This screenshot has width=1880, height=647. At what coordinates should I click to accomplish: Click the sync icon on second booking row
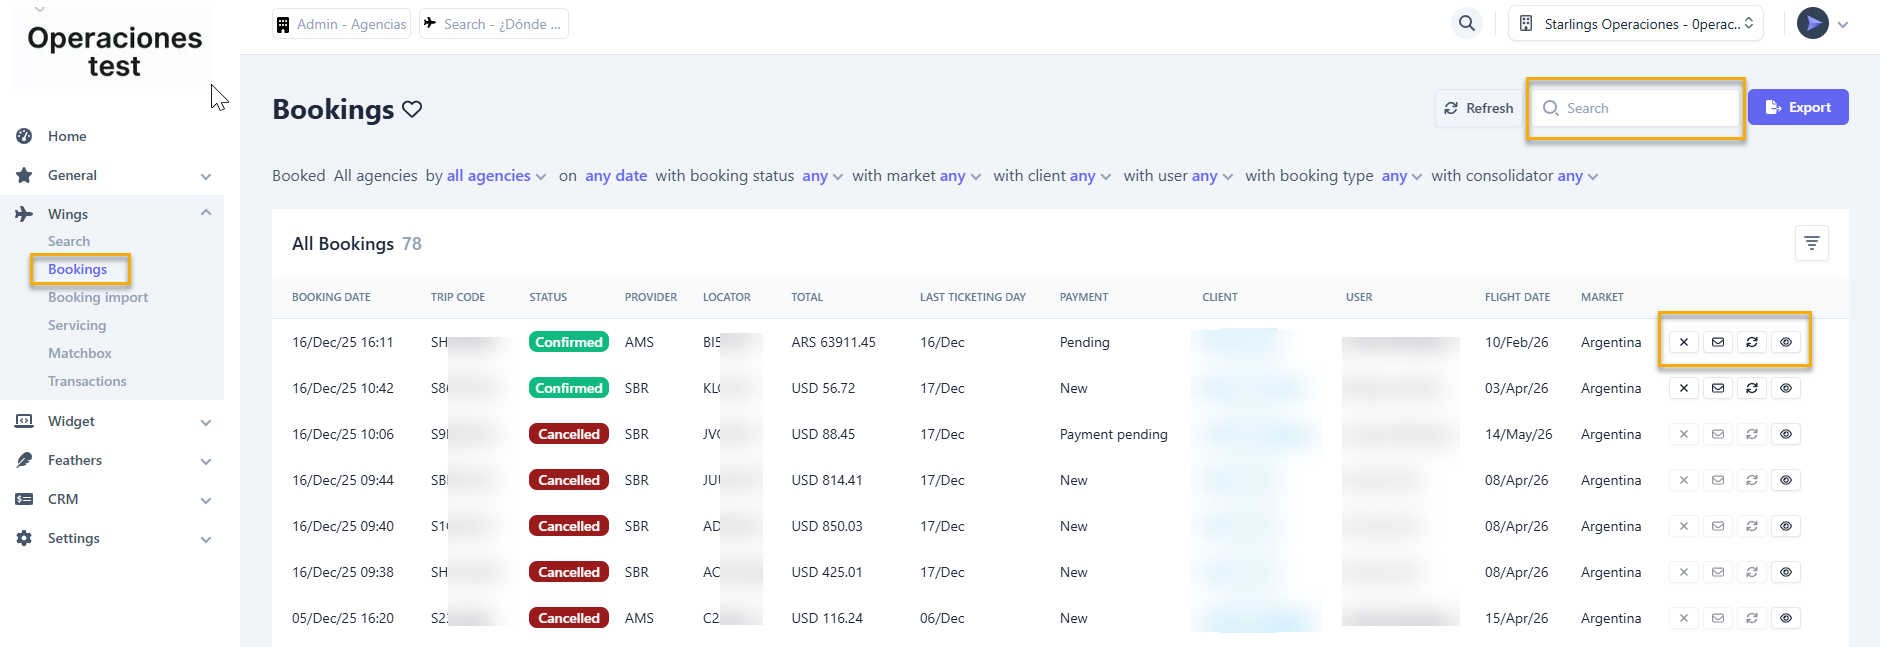(x=1752, y=388)
